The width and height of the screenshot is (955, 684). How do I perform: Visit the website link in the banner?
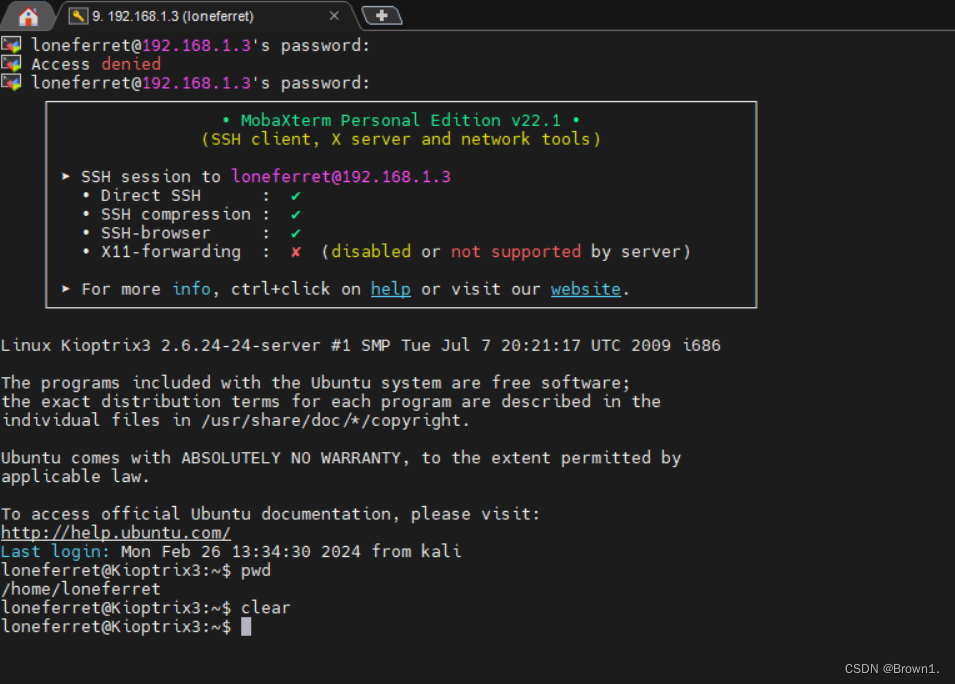(x=585, y=288)
